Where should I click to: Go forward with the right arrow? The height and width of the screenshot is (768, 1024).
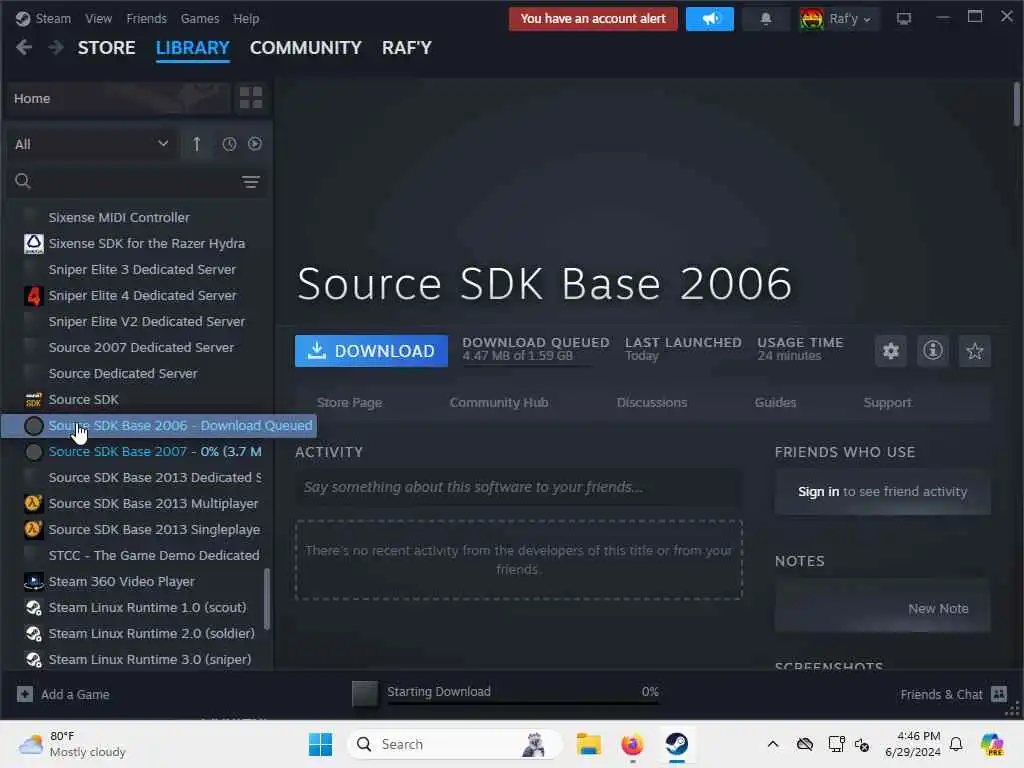(x=57, y=48)
